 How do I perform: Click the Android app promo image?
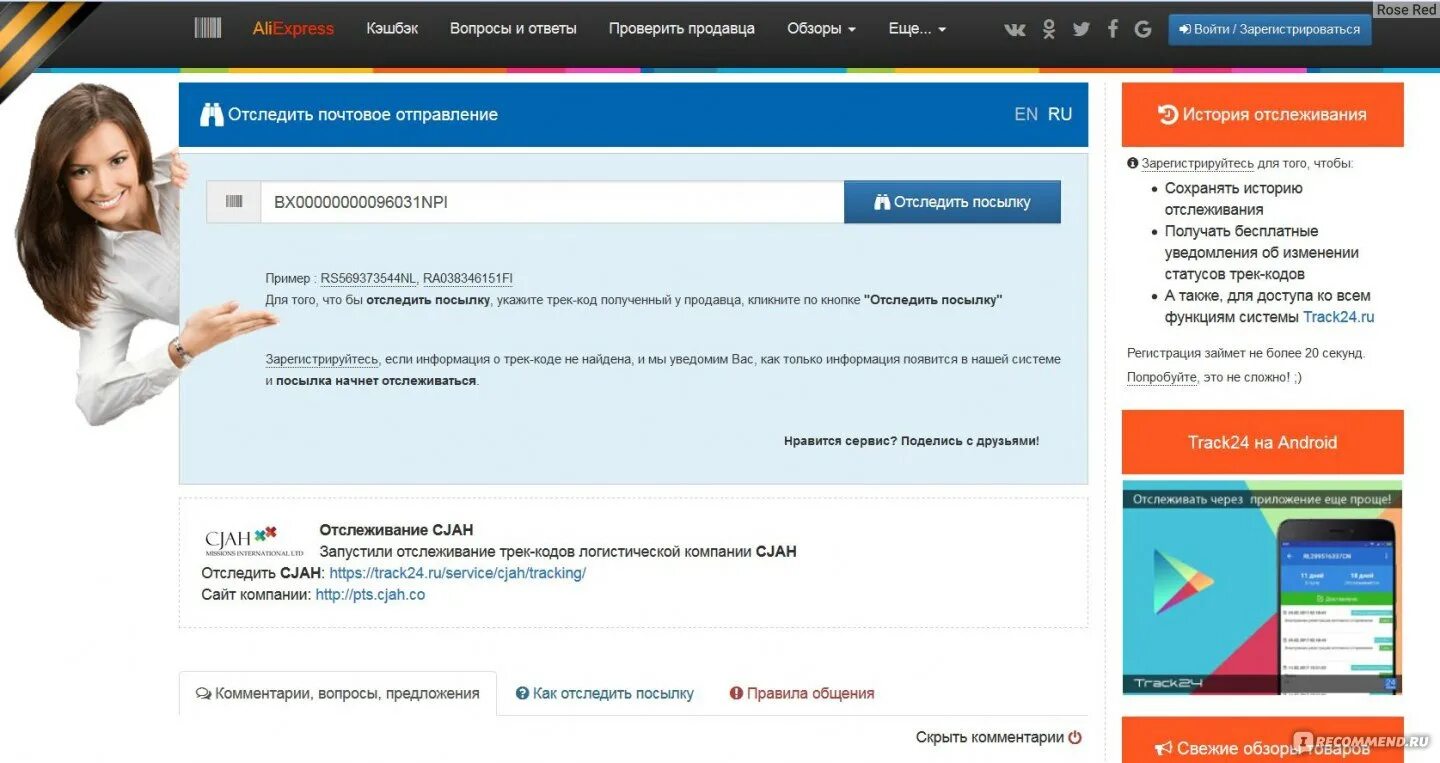1263,588
